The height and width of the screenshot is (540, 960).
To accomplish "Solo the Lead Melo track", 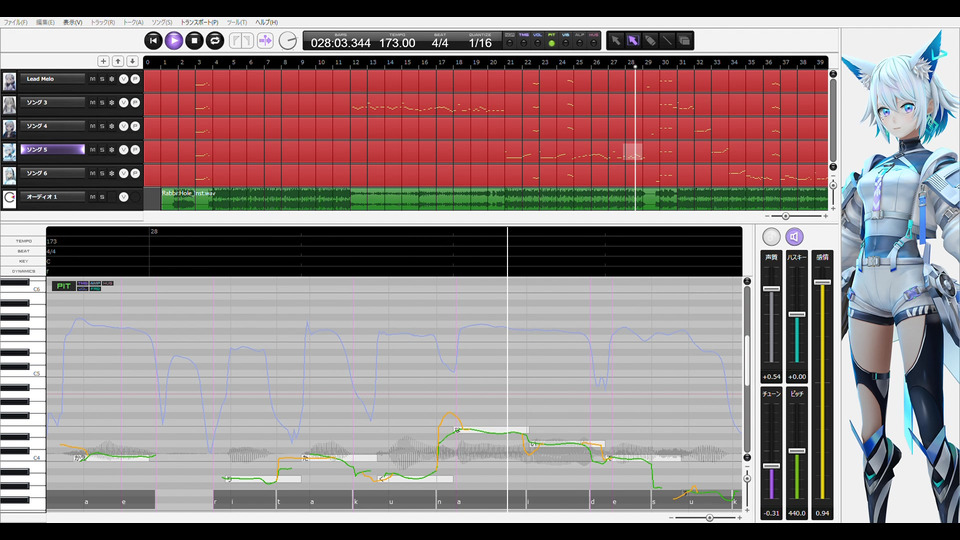I will click(x=102, y=79).
